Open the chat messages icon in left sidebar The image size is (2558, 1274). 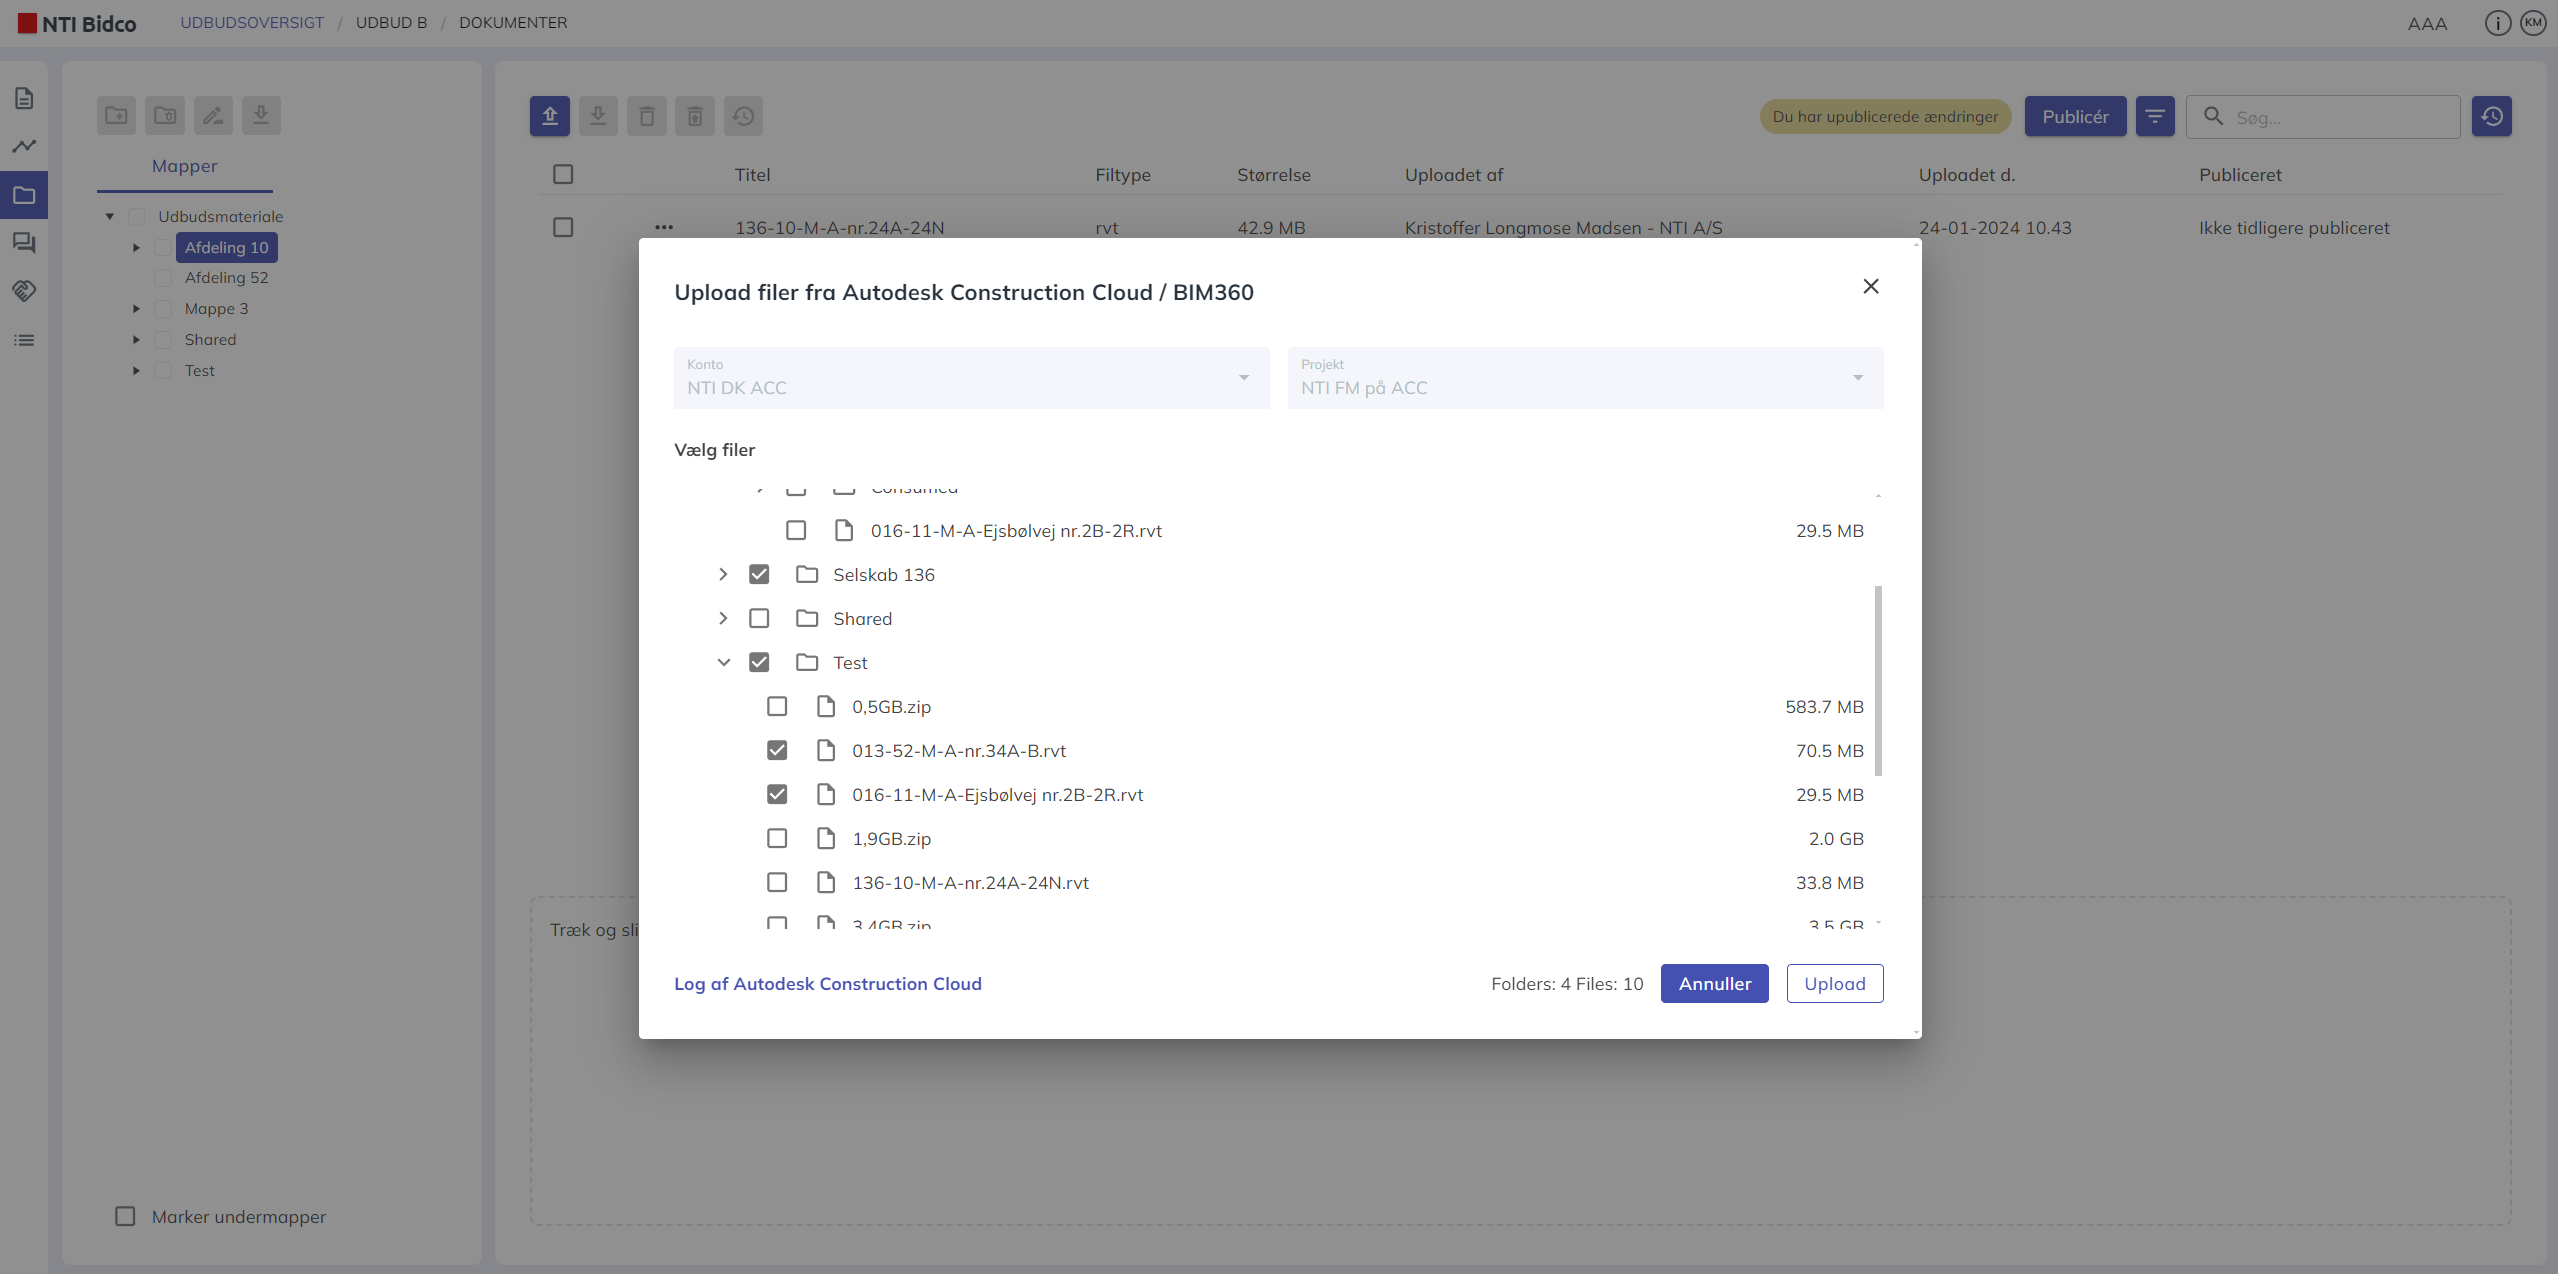coord(24,243)
